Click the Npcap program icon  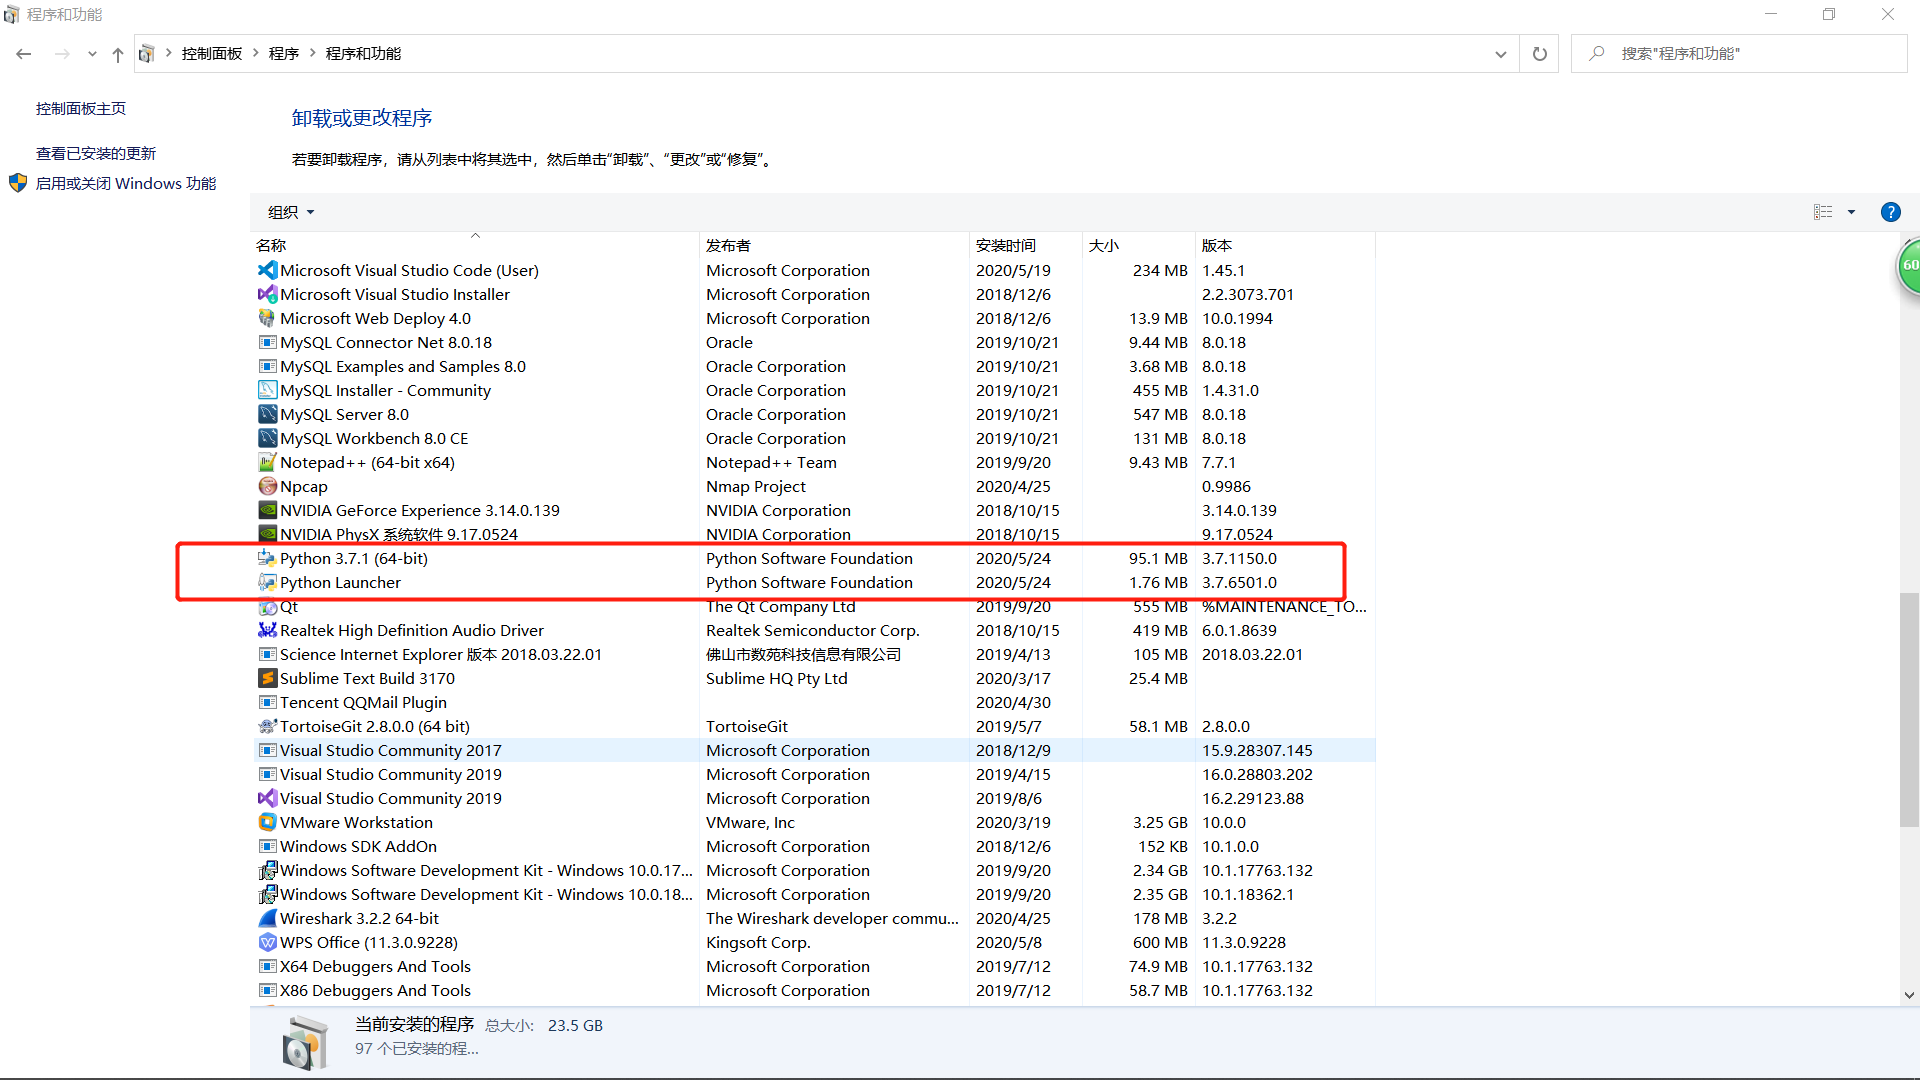pyautogui.click(x=267, y=486)
